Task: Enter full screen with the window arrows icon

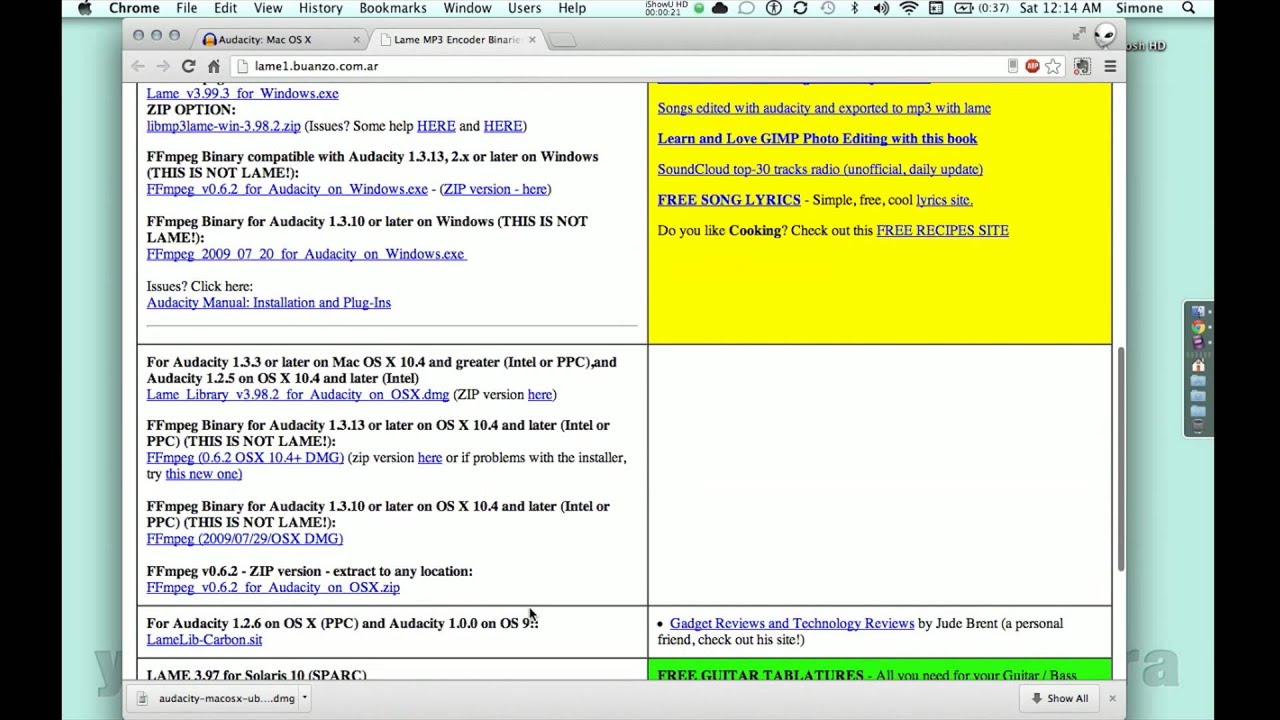Action: pyautogui.click(x=1078, y=35)
